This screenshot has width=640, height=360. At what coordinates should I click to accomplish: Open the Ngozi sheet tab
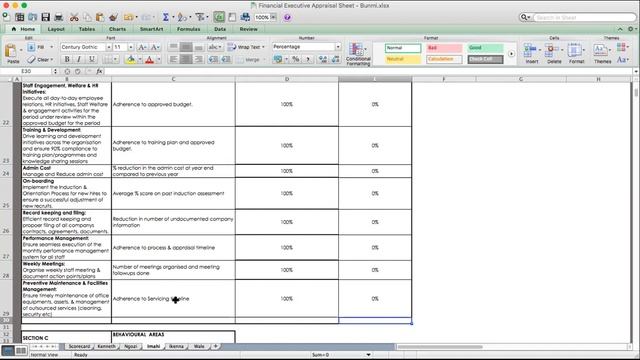pyautogui.click(x=131, y=347)
